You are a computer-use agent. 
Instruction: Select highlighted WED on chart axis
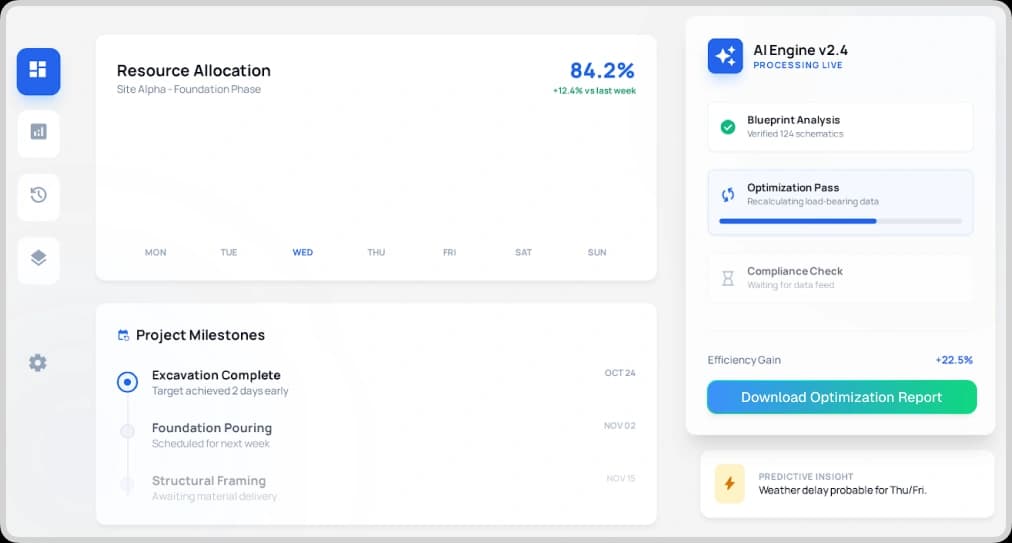click(303, 252)
